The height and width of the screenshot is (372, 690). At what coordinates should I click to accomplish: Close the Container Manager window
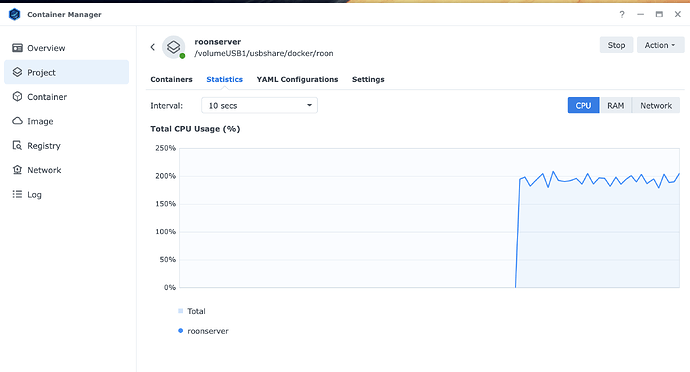(678, 15)
